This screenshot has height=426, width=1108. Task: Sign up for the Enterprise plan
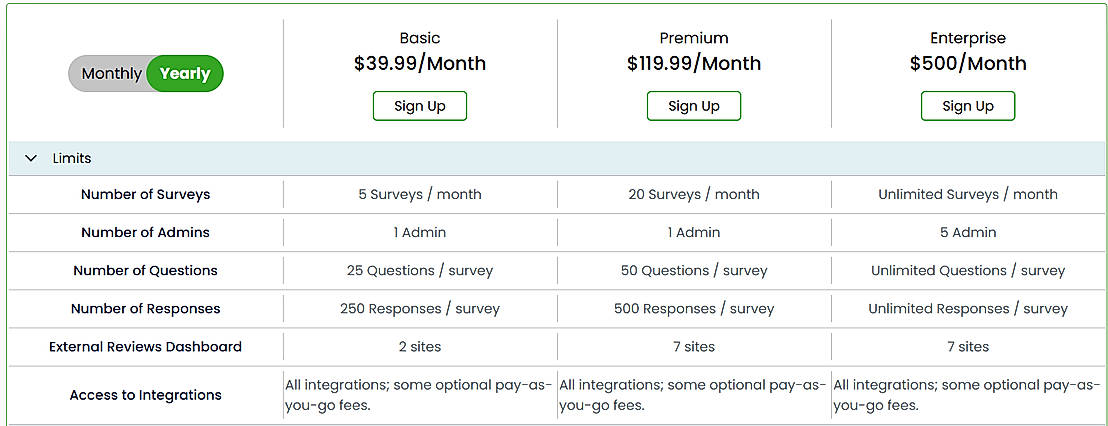click(x=968, y=106)
